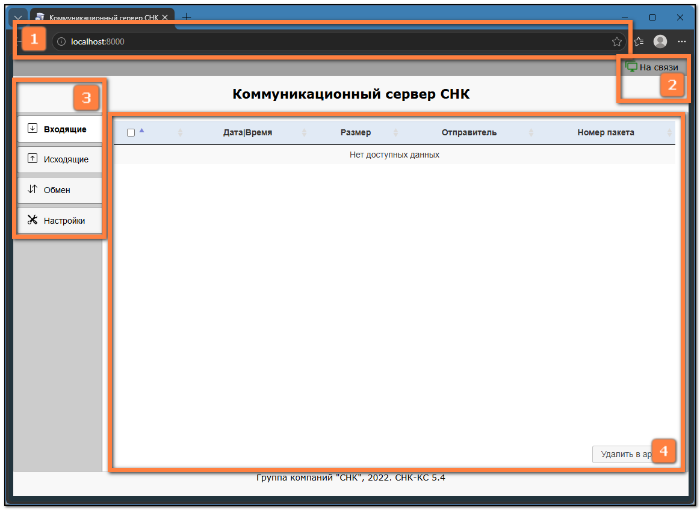700x510 pixels.
Task: Close the Коммуникационный сервер СНК tab
Action: click(165, 17)
